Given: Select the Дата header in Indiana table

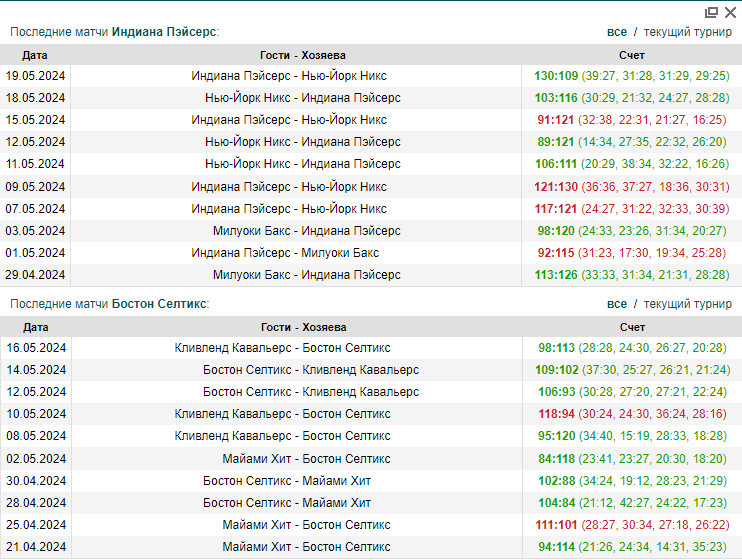Looking at the screenshot, I should [35, 55].
